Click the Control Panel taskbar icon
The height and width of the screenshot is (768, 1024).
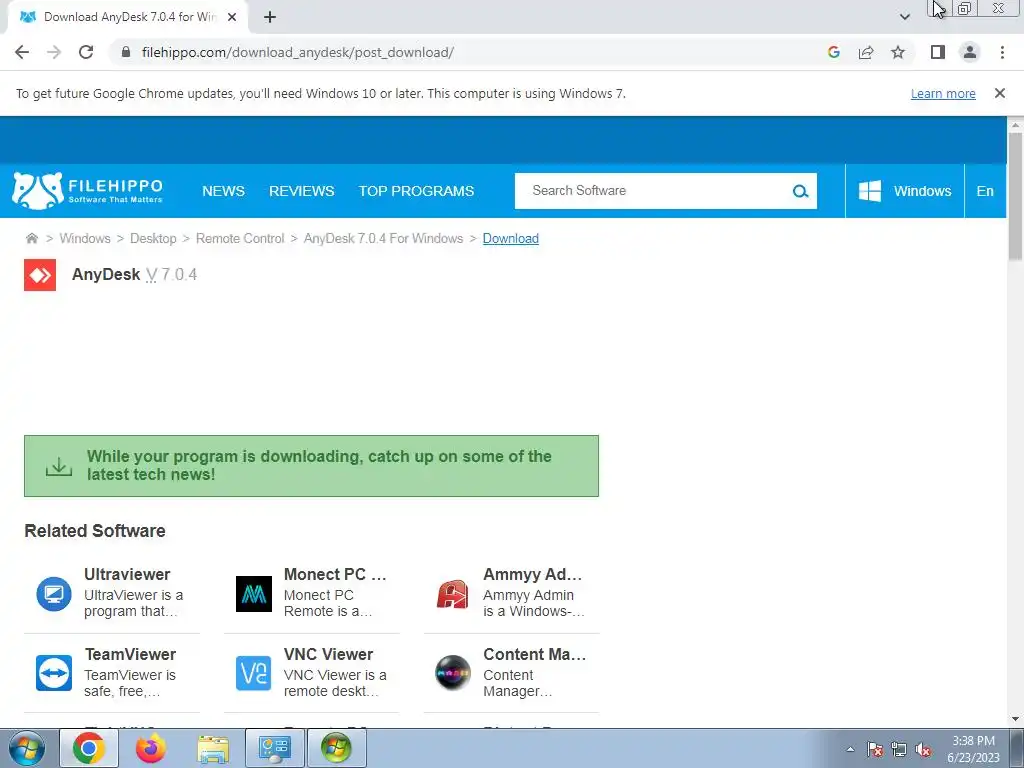(x=274, y=748)
